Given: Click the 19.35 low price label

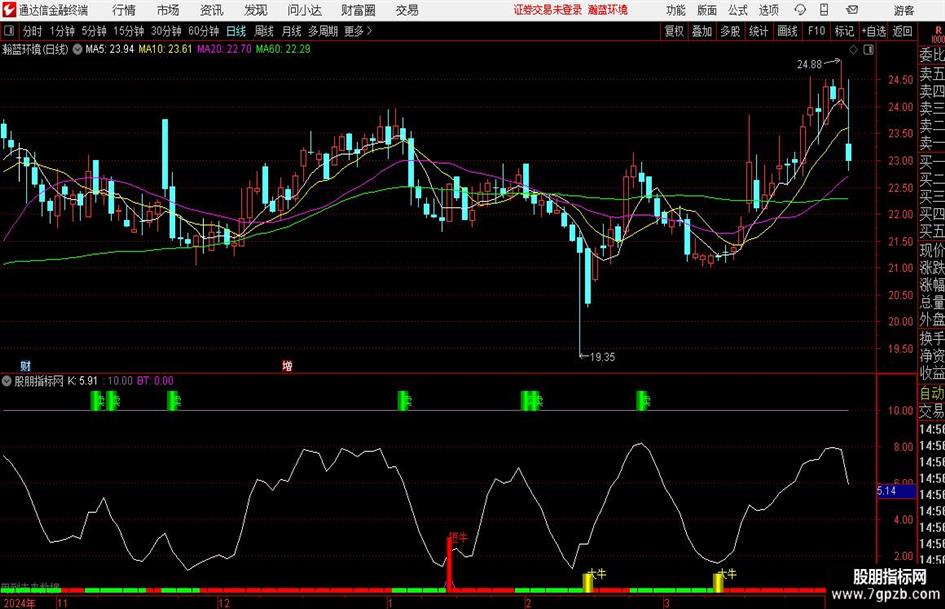Looking at the screenshot, I should tap(602, 357).
